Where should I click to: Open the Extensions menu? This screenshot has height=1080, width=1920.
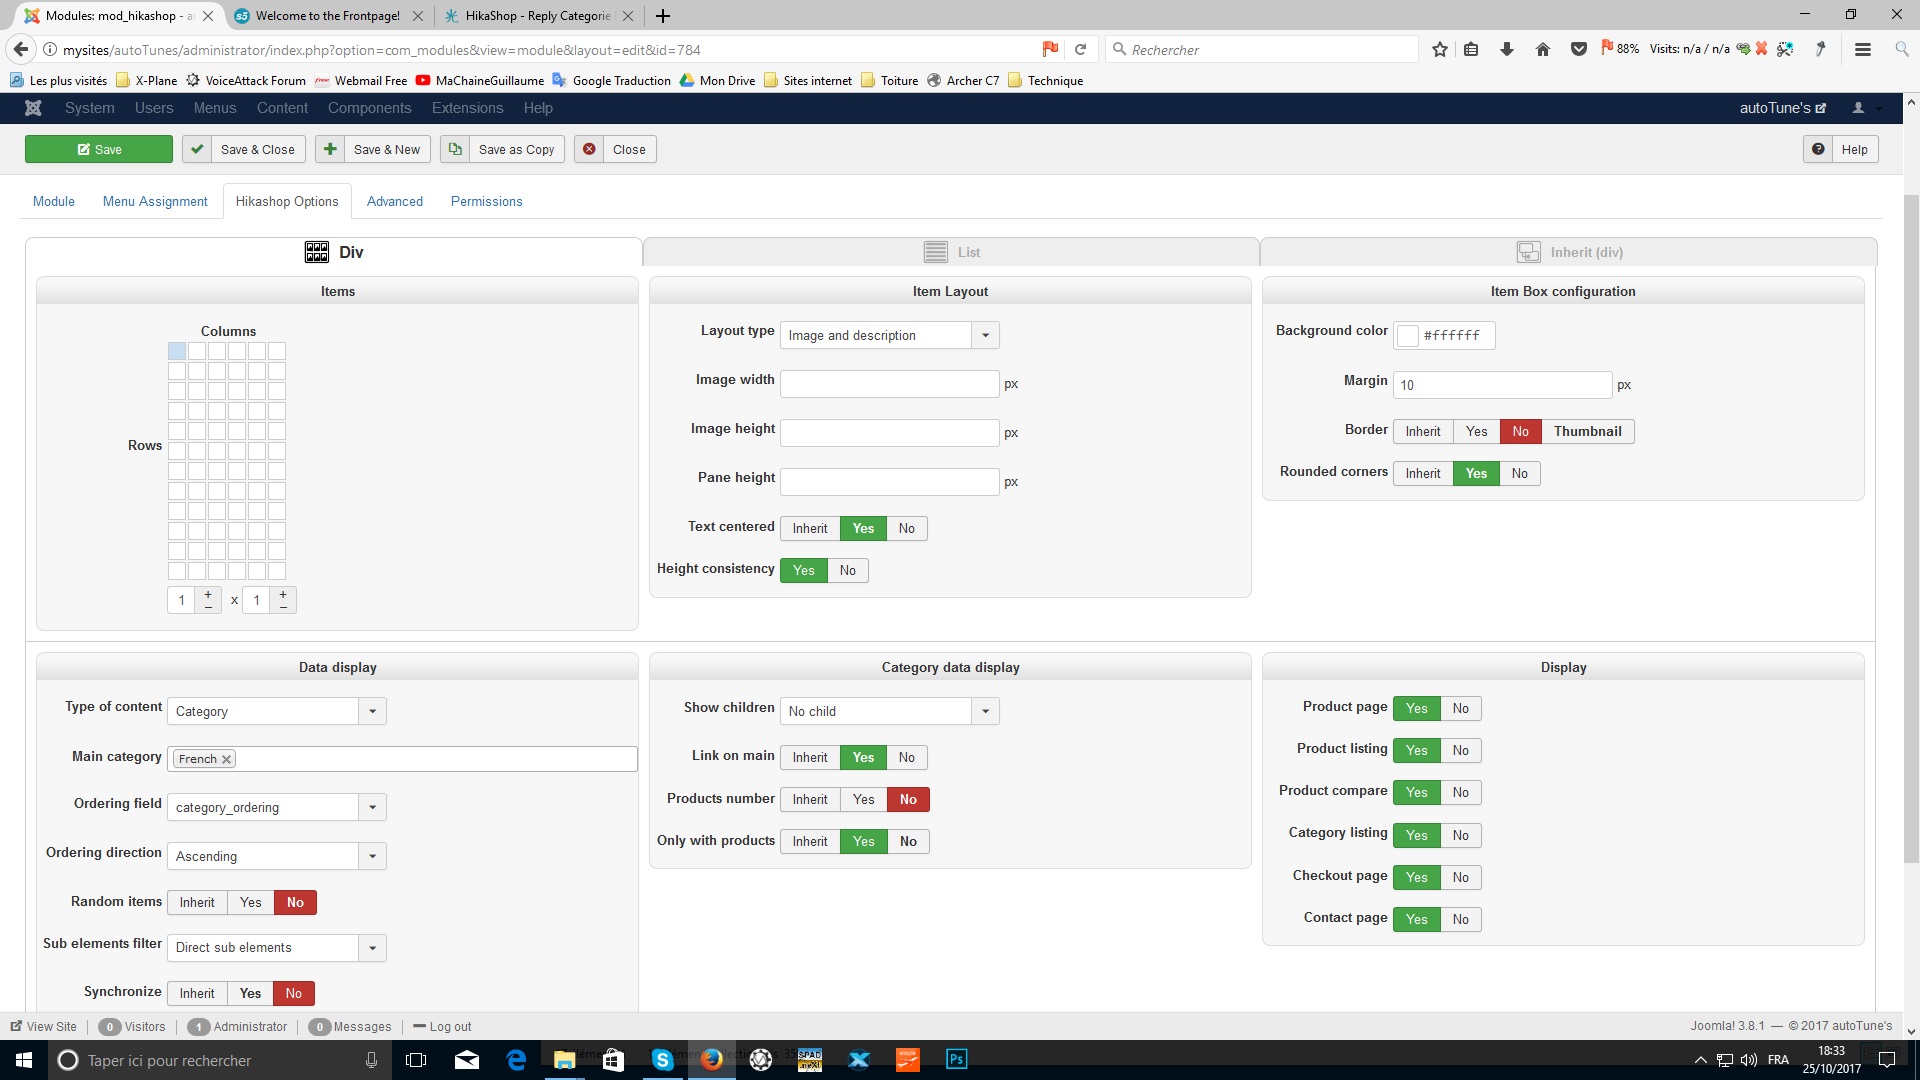pos(467,108)
